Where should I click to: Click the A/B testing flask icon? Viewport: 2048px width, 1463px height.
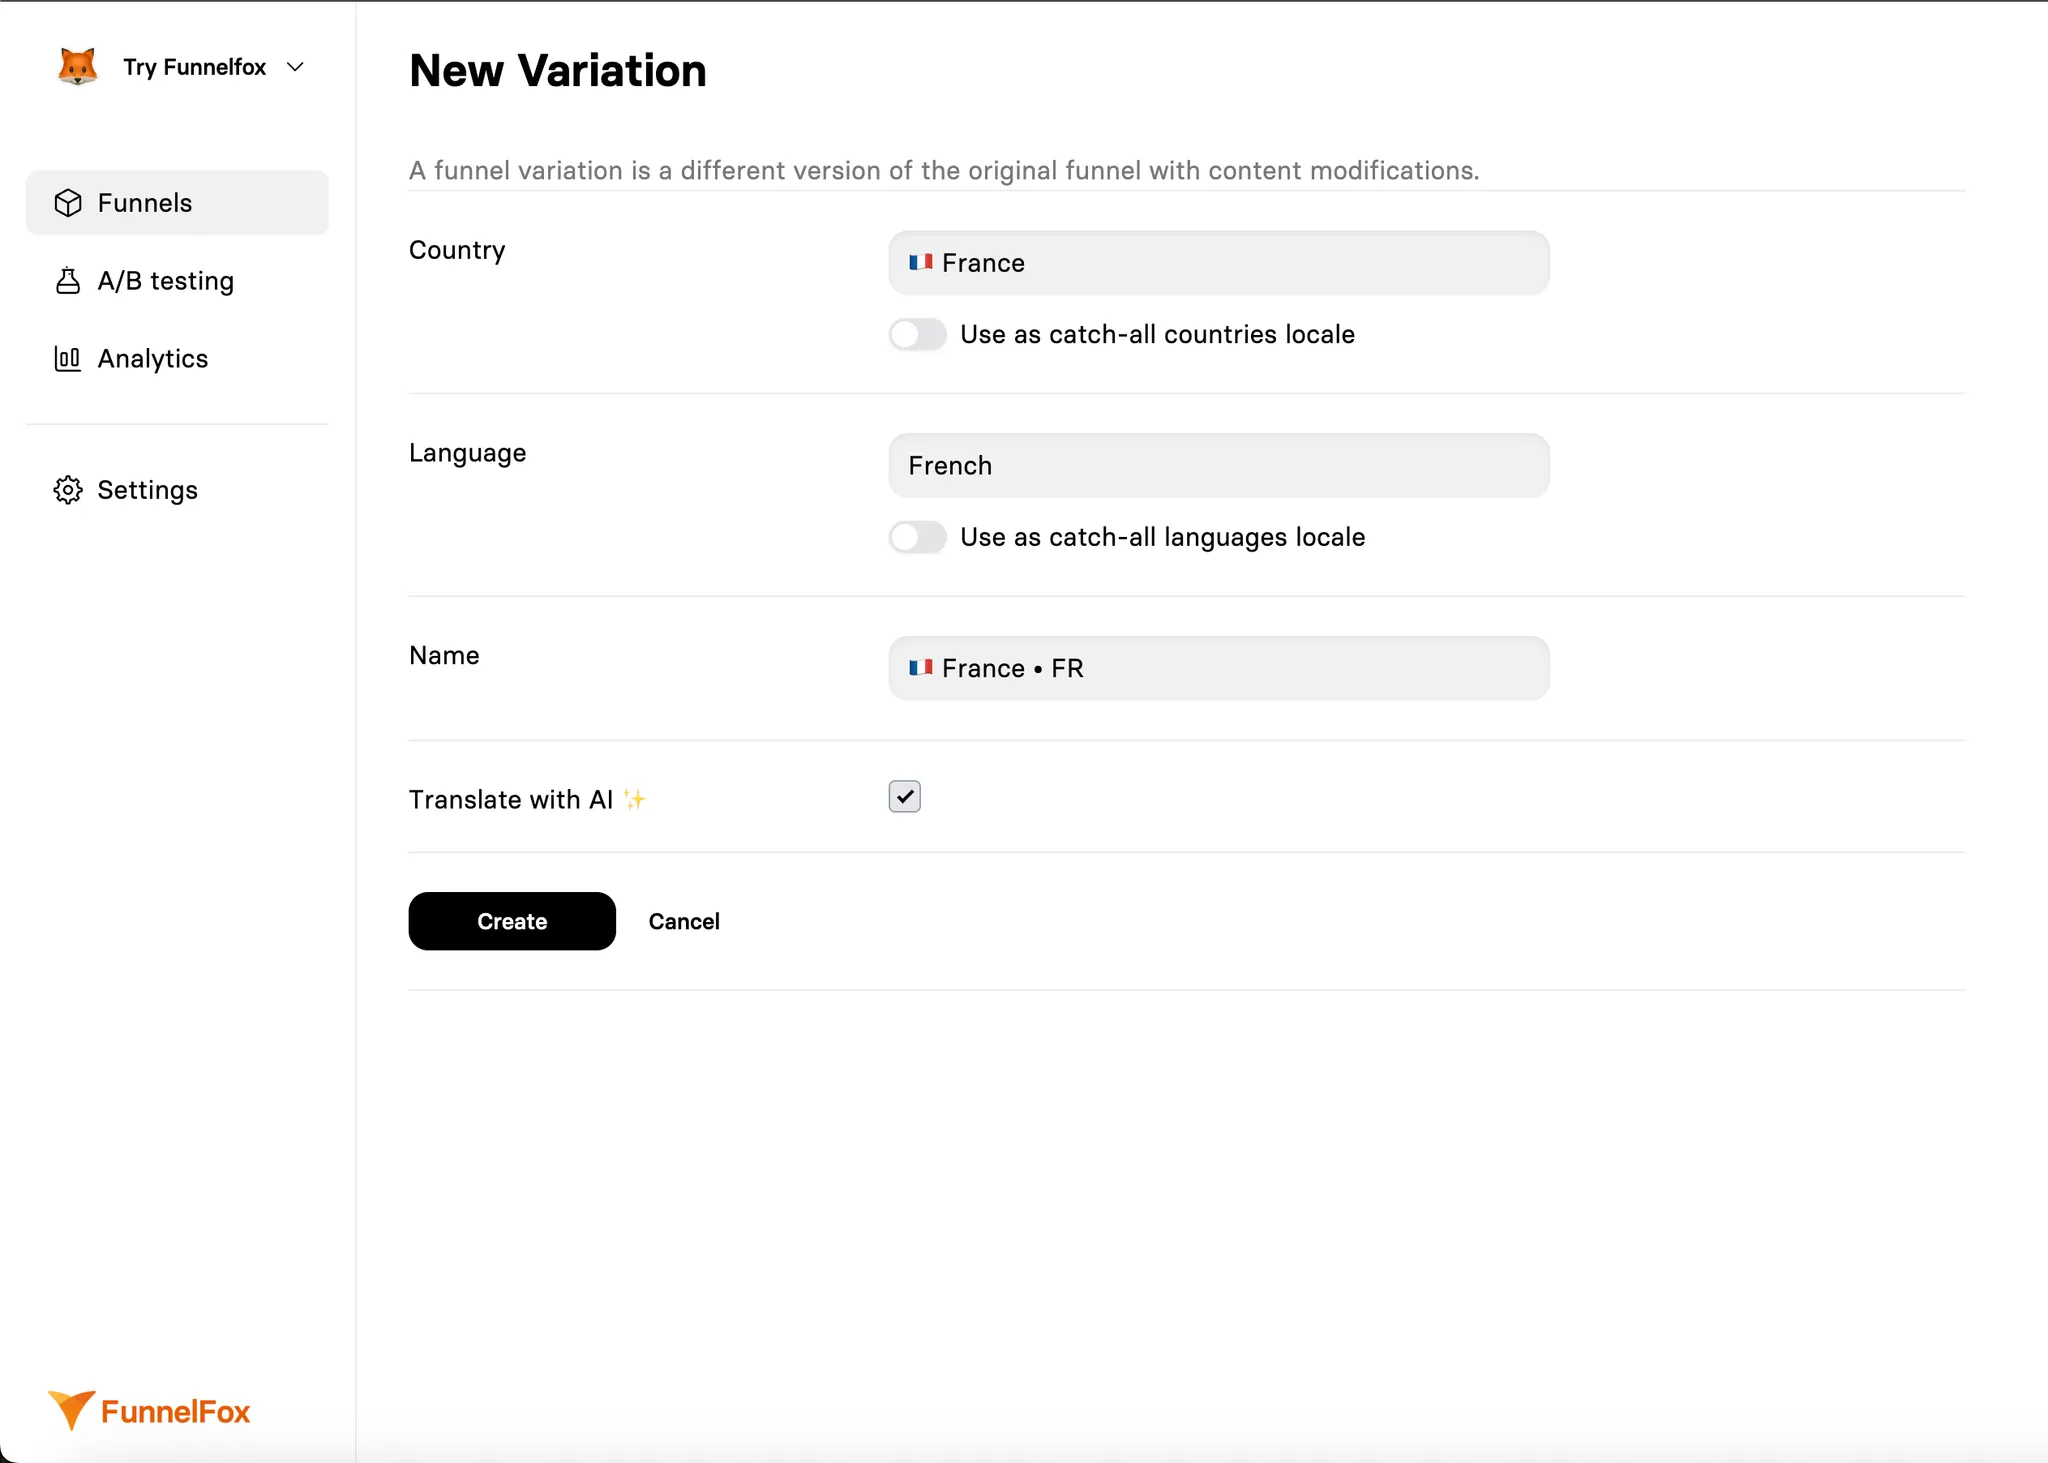(68, 281)
